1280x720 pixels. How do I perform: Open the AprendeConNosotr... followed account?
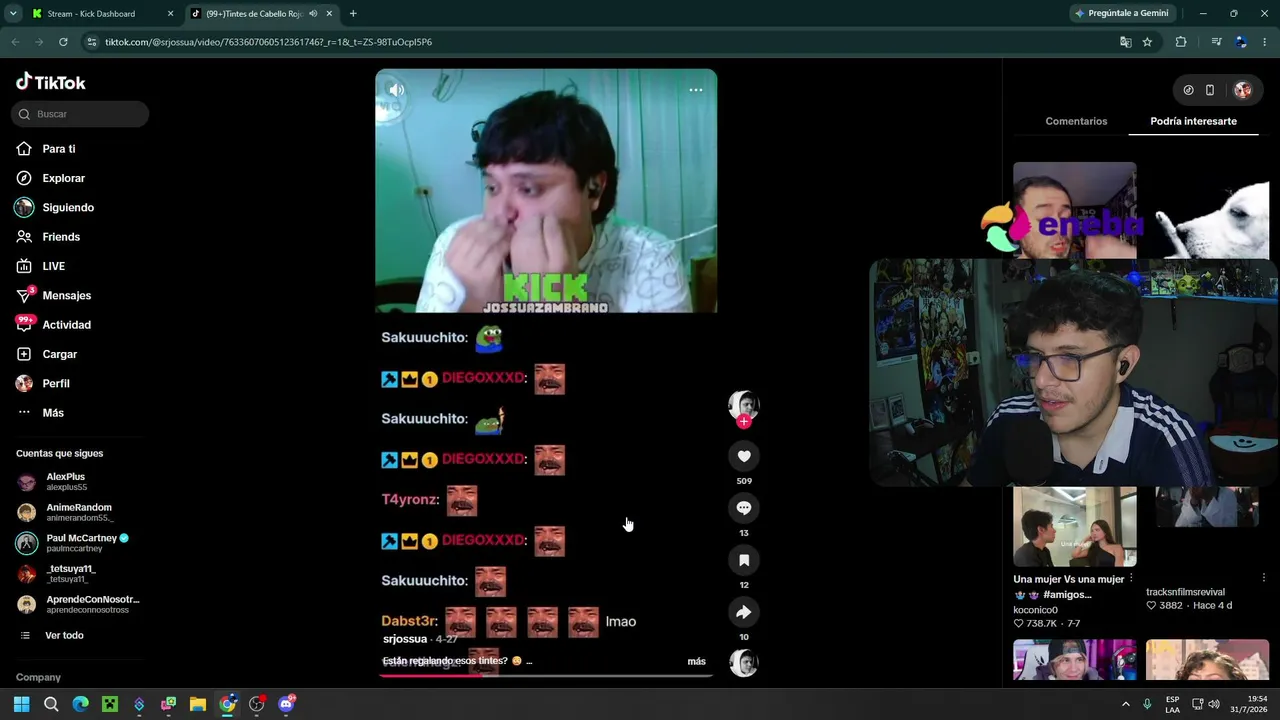pos(78,604)
